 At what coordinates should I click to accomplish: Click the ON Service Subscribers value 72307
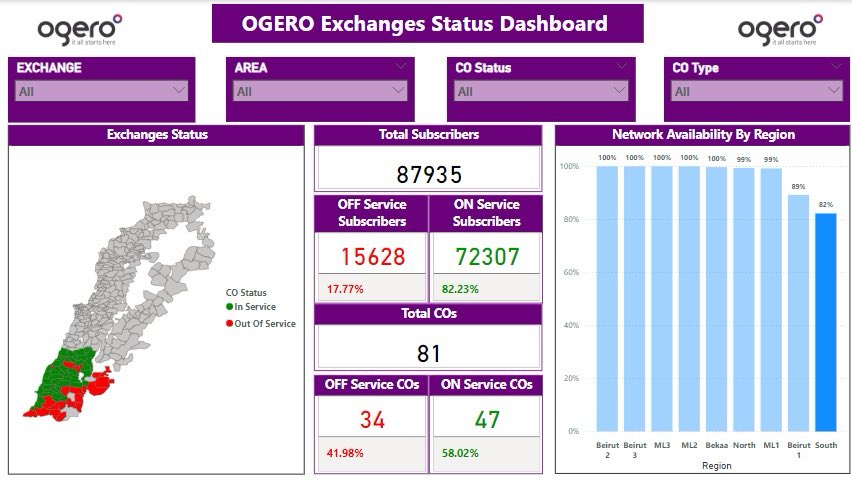[x=487, y=257]
